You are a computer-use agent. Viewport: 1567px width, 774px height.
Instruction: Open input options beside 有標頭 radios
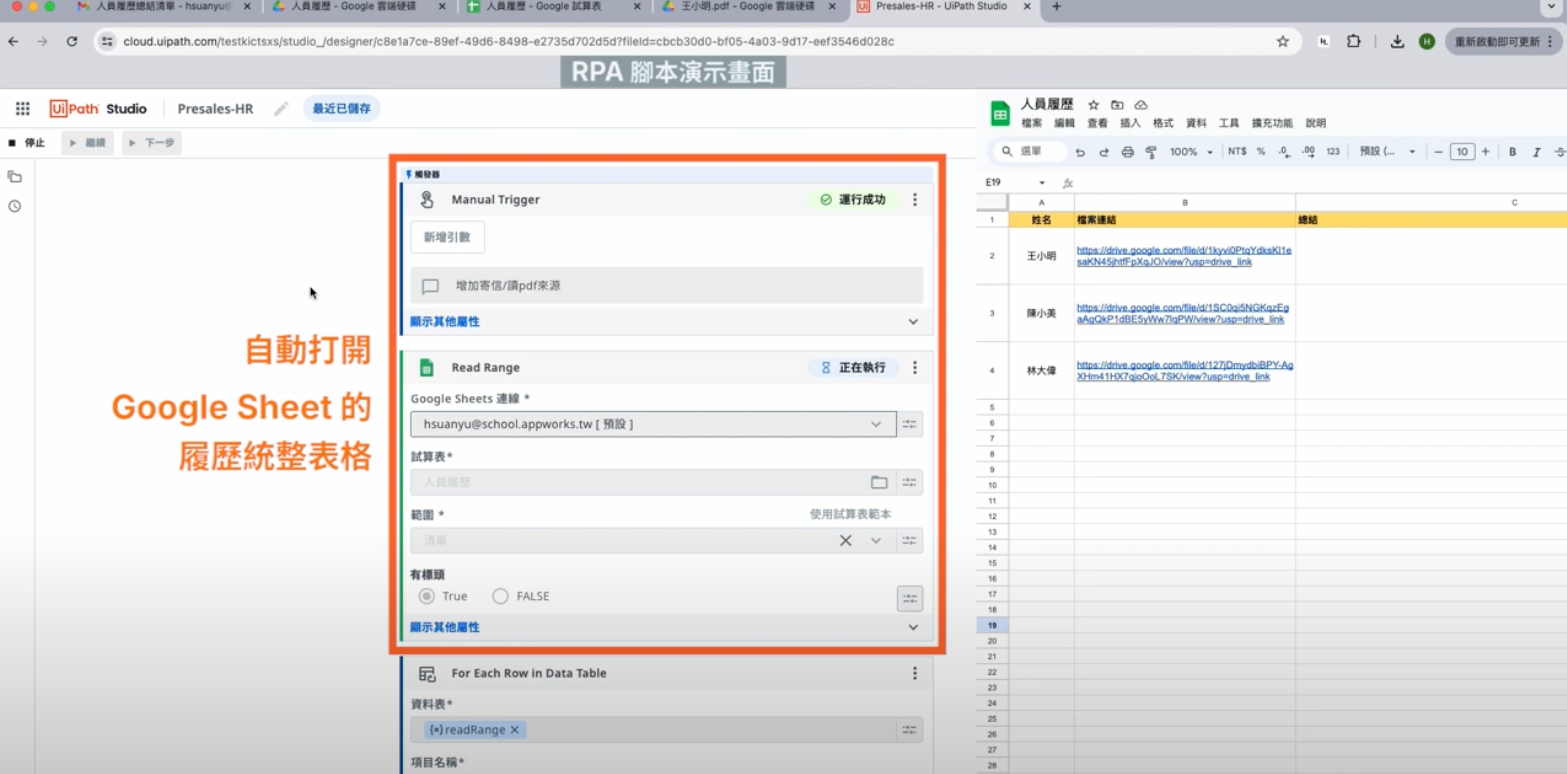click(x=909, y=599)
